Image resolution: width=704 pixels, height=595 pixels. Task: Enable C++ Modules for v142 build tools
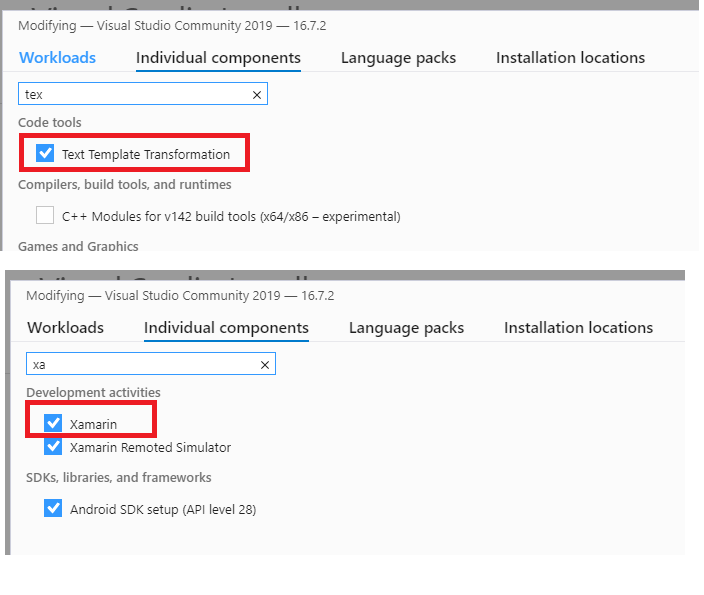click(x=45, y=215)
